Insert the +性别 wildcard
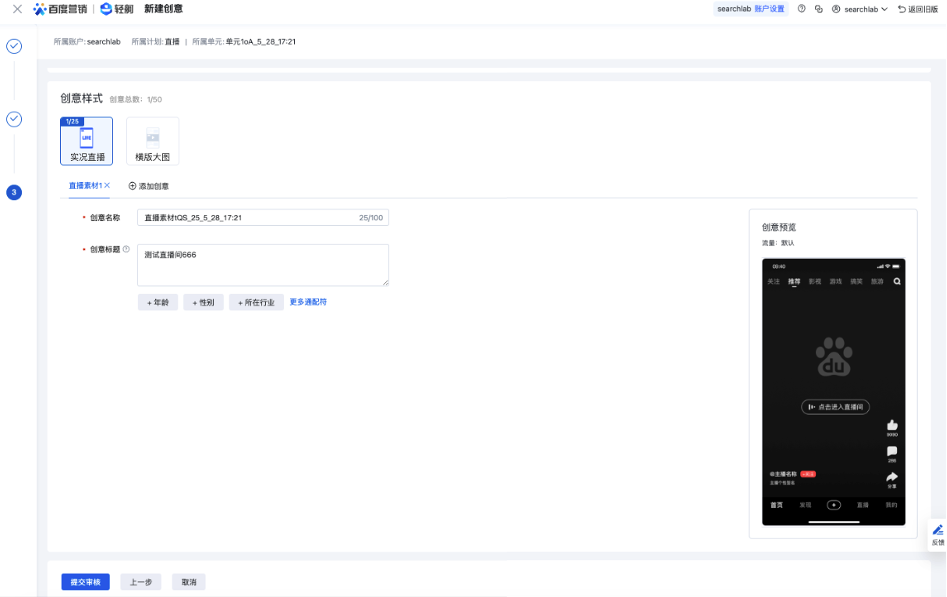The image size is (947, 597). 204,302
